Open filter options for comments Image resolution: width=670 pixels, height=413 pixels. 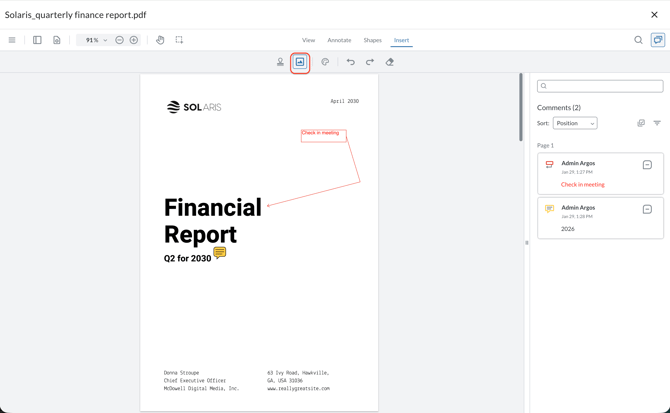[x=657, y=123]
